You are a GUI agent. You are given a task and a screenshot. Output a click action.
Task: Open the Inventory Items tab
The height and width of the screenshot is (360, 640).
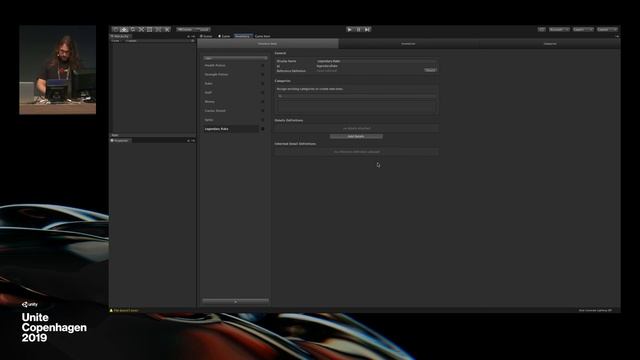click(x=268, y=44)
